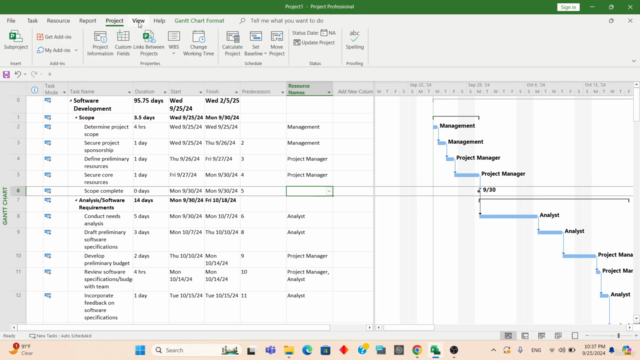This screenshot has width=640, height=360.
Task: Click the taskbar Search box
Action: point(196,350)
